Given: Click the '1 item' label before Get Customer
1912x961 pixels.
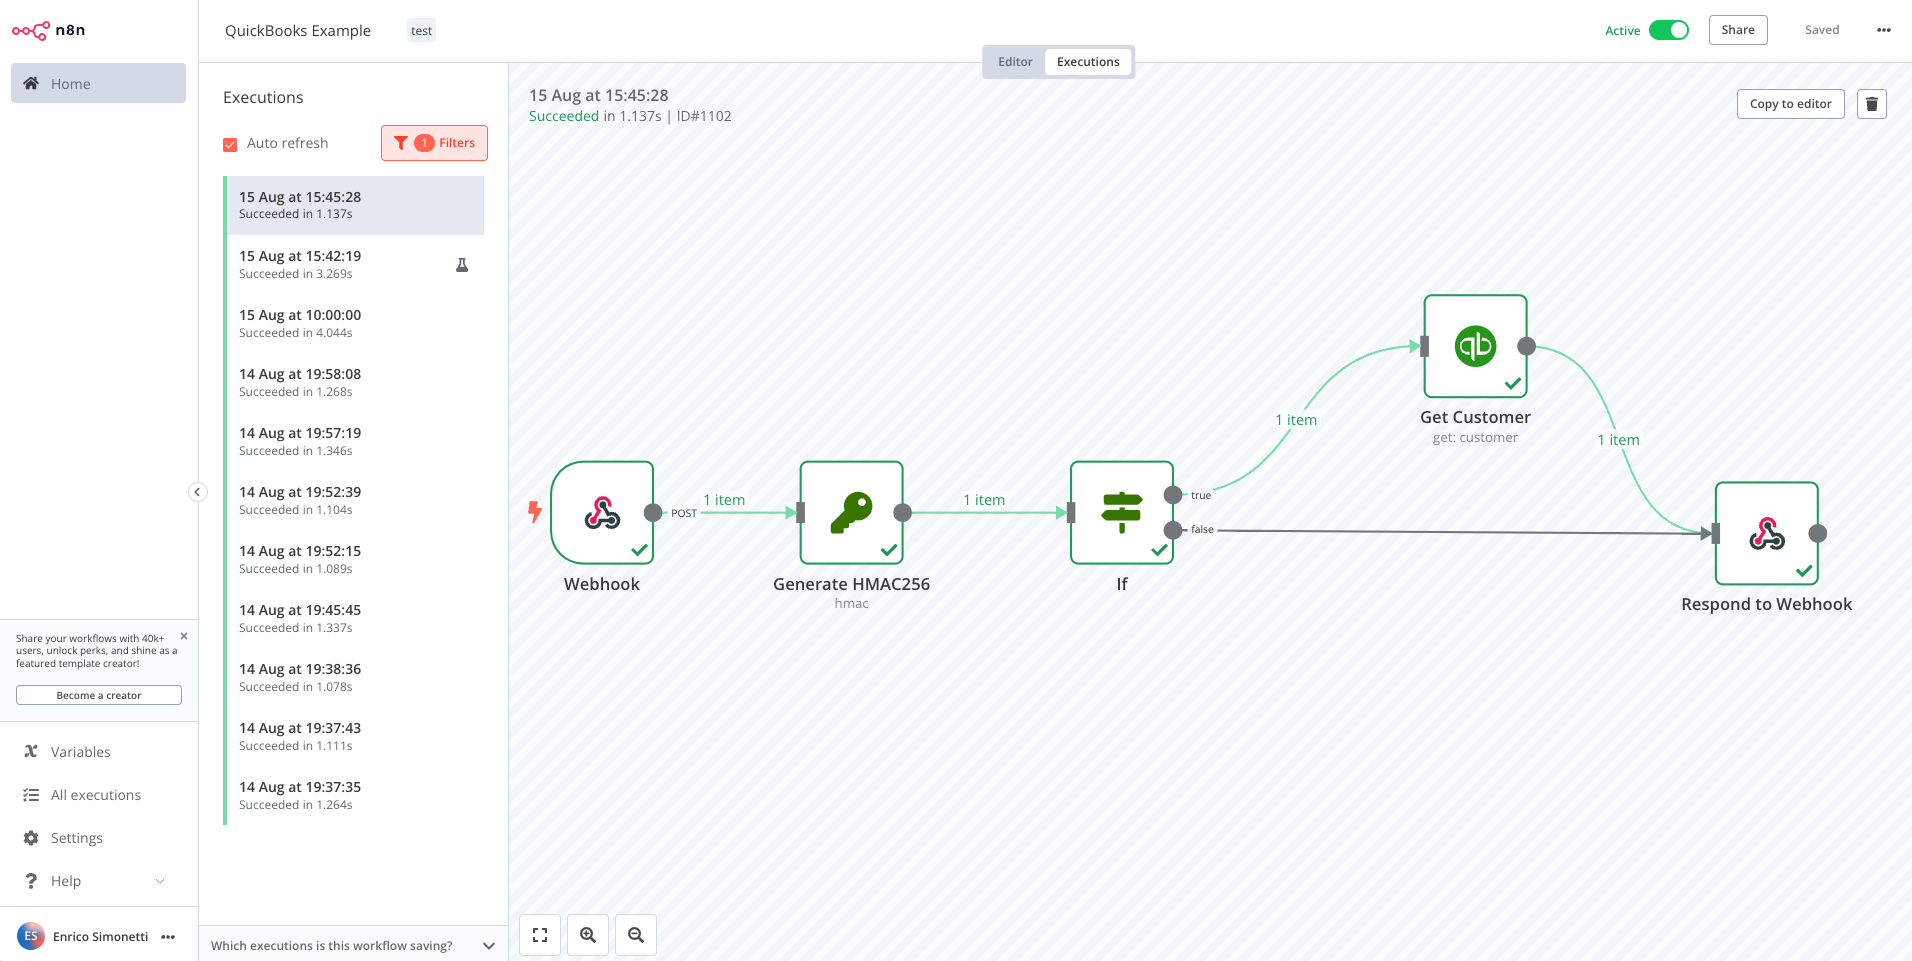Looking at the screenshot, I should [1296, 420].
